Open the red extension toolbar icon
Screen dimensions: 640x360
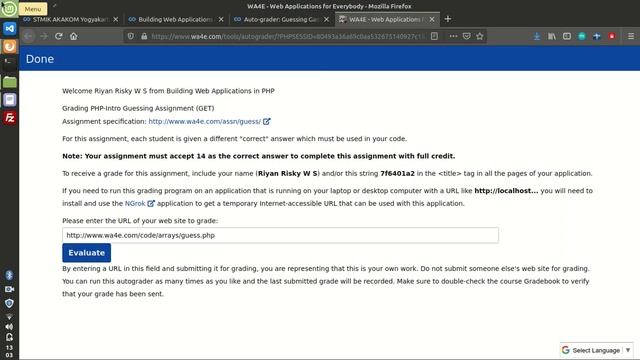point(612,36)
